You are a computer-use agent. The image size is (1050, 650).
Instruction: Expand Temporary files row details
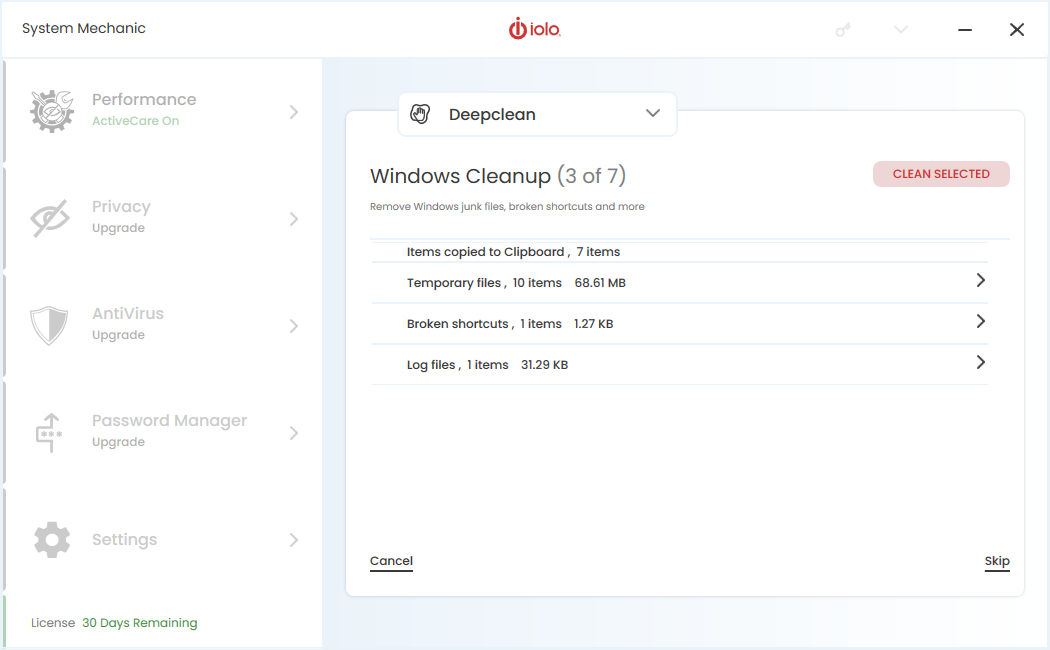[980, 280]
